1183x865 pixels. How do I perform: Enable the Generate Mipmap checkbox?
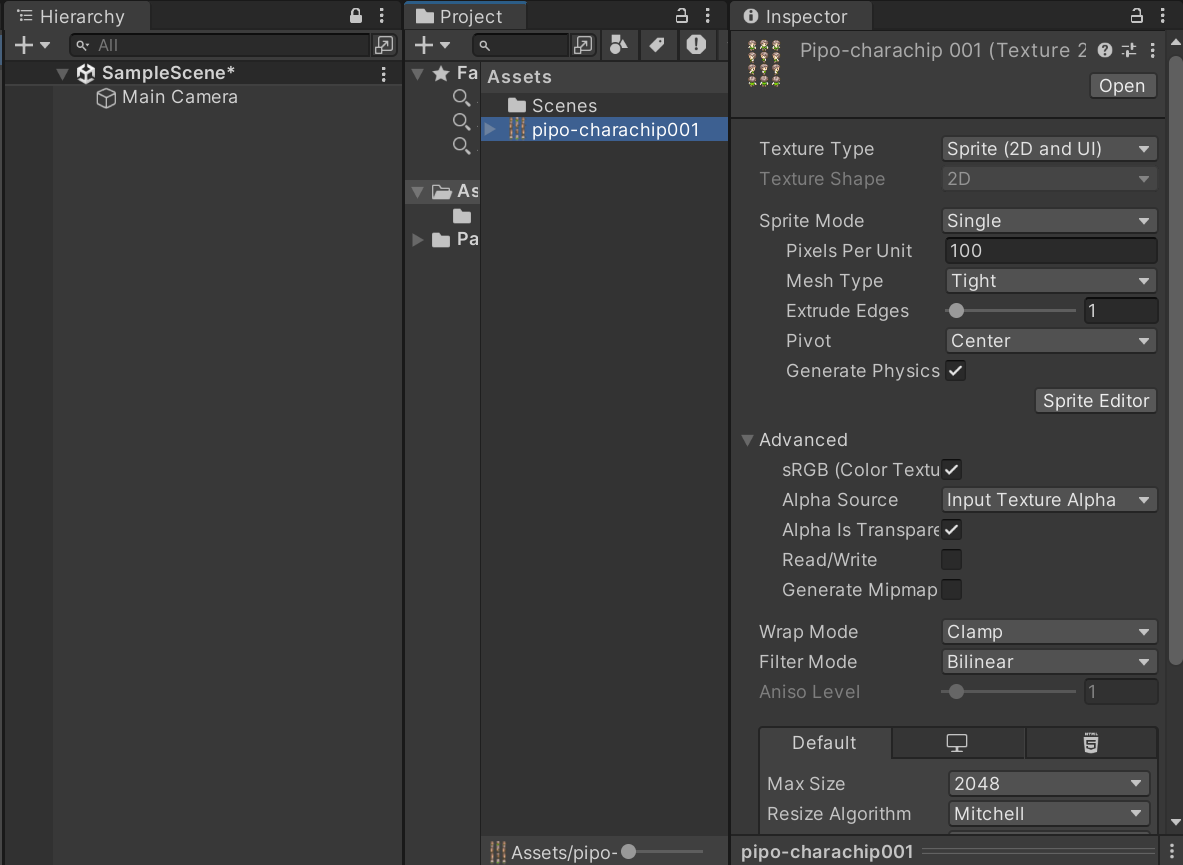[951, 590]
